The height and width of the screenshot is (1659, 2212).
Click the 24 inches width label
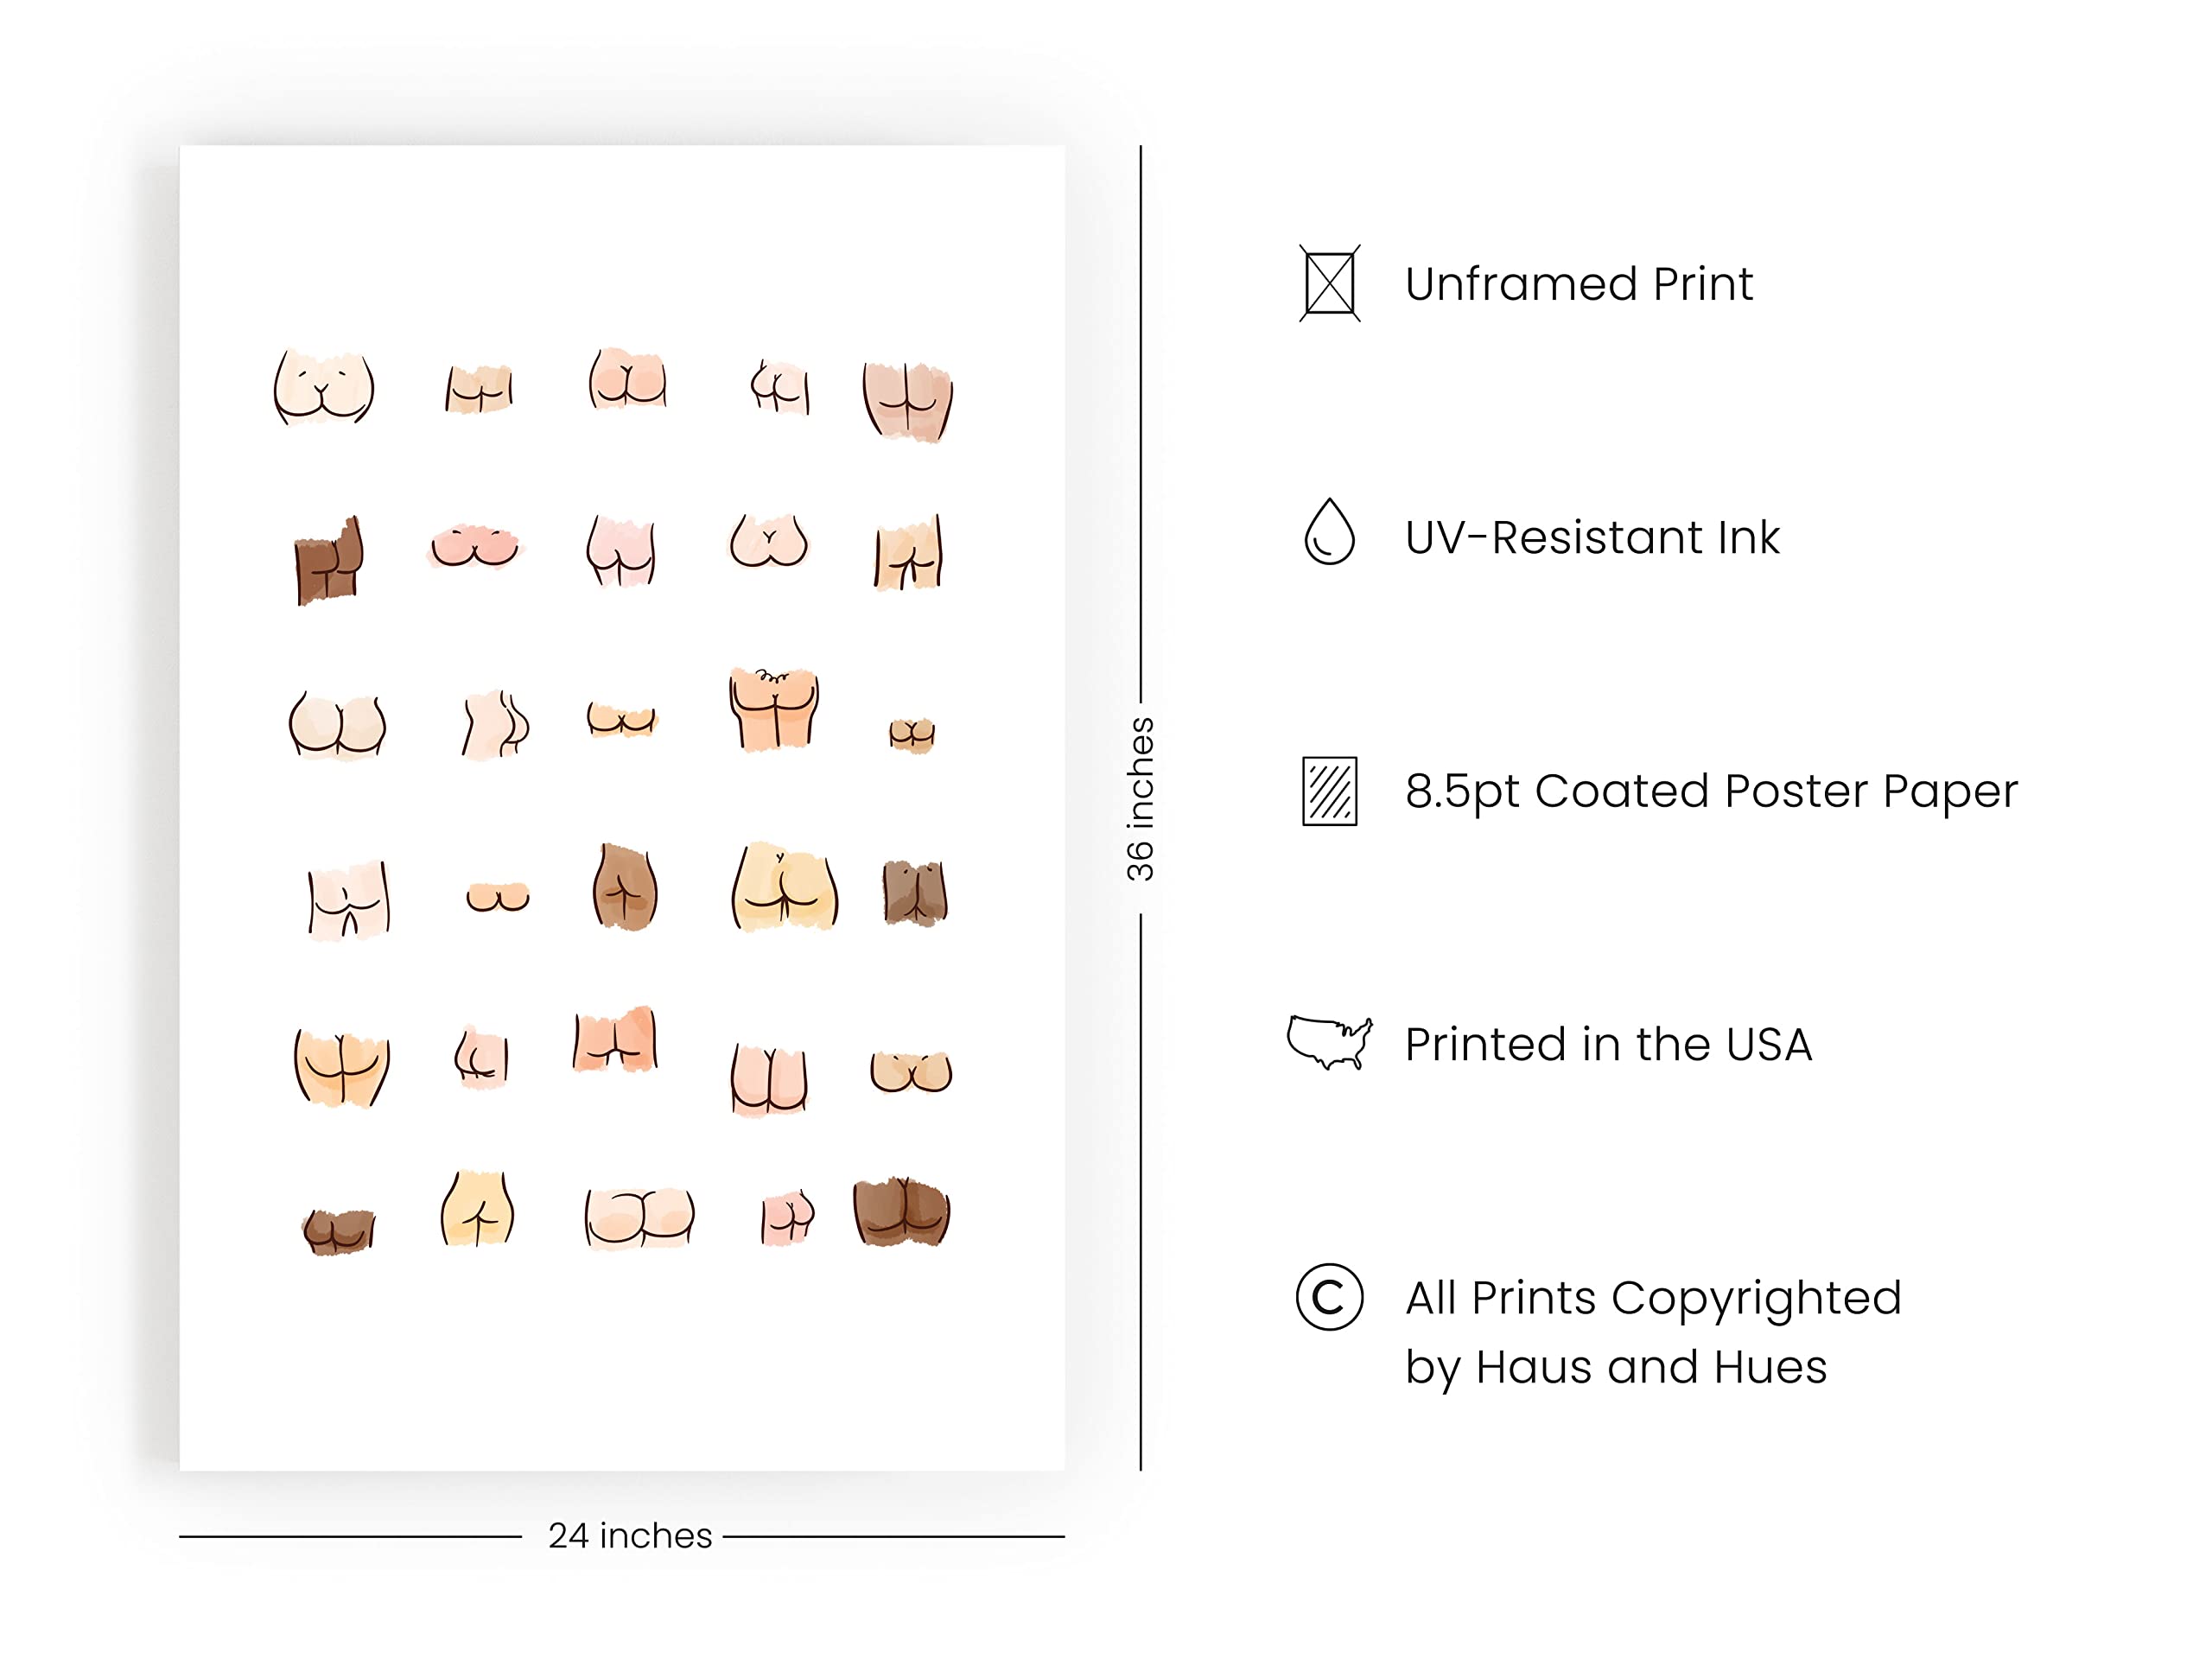(x=630, y=1535)
